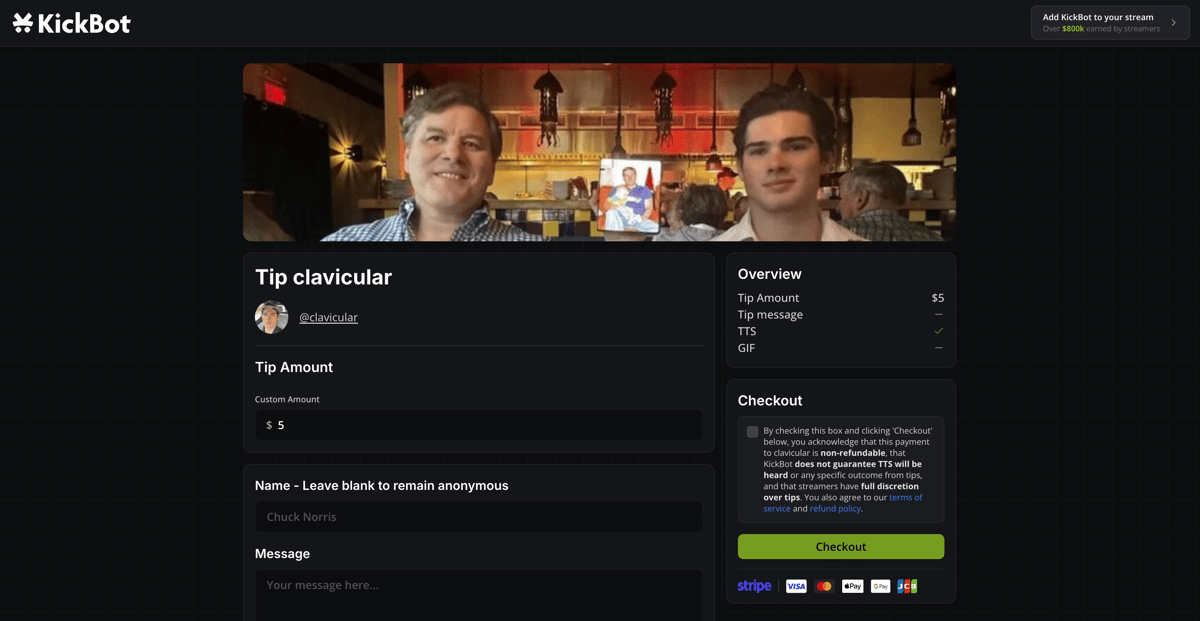Click the terms of service link
Image resolution: width=1200 pixels, height=621 pixels.
point(906,497)
